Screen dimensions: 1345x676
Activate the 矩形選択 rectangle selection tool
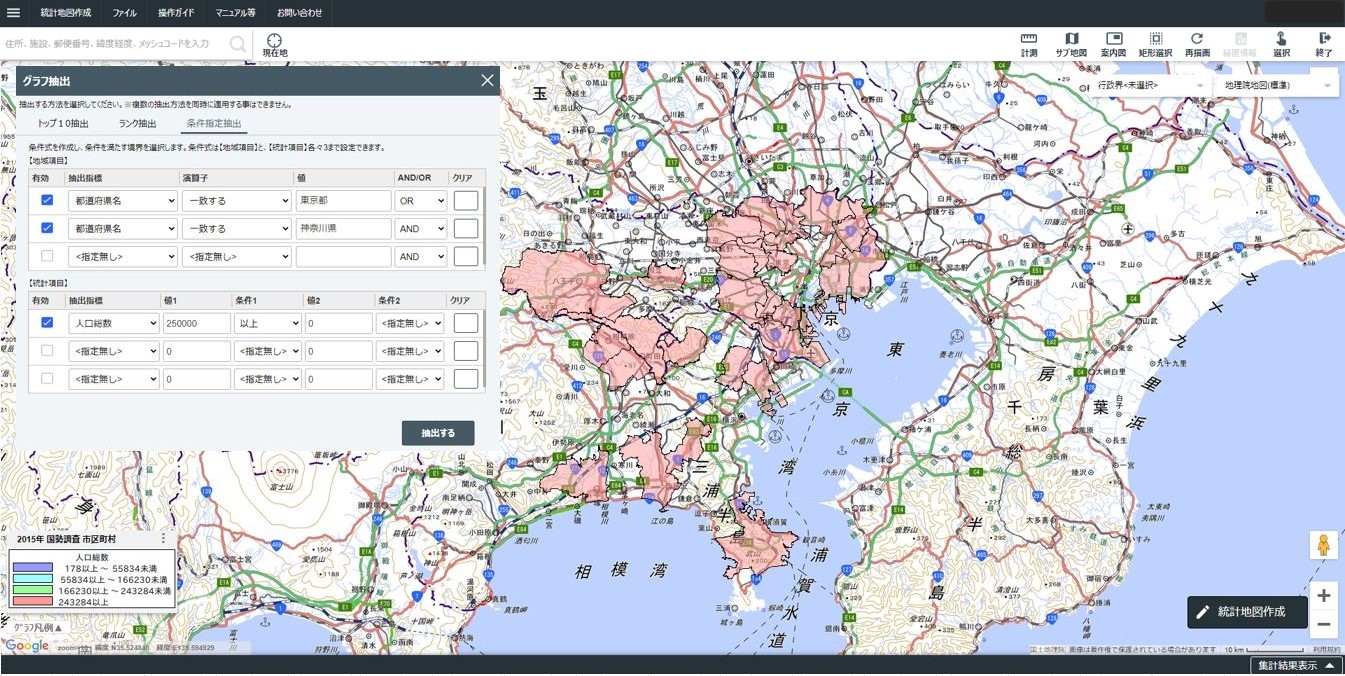click(x=1155, y=44)
